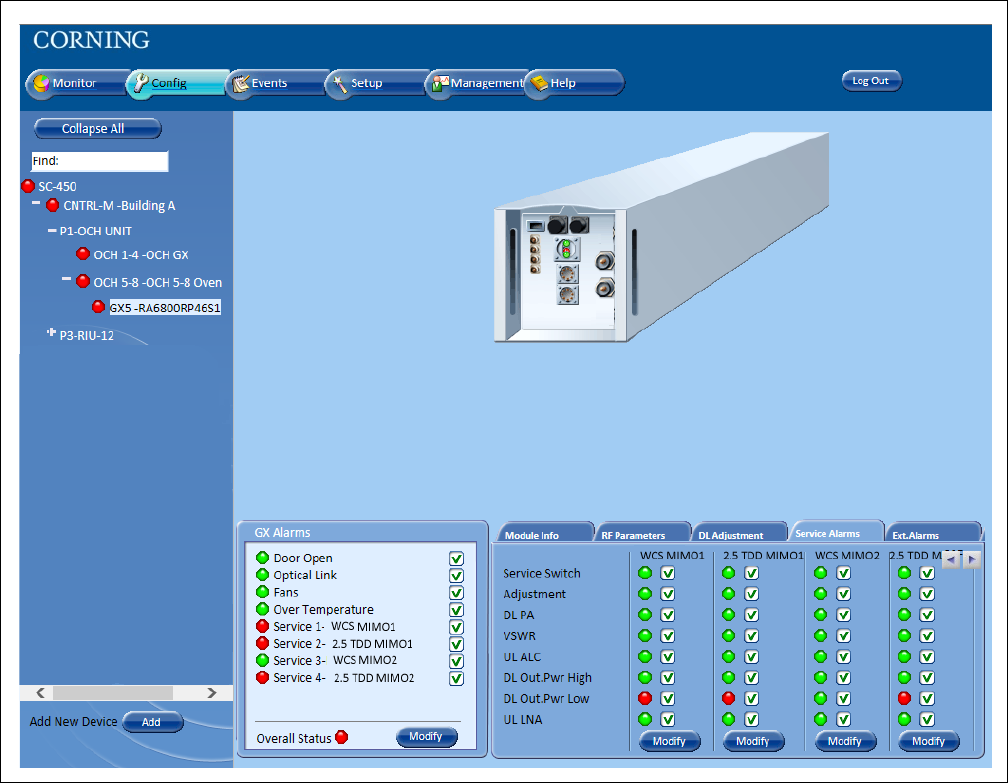
Task: Click Modify under 2.5 TDD MIMO1 column
Action: pyautogui.click(x=753, y=741)
